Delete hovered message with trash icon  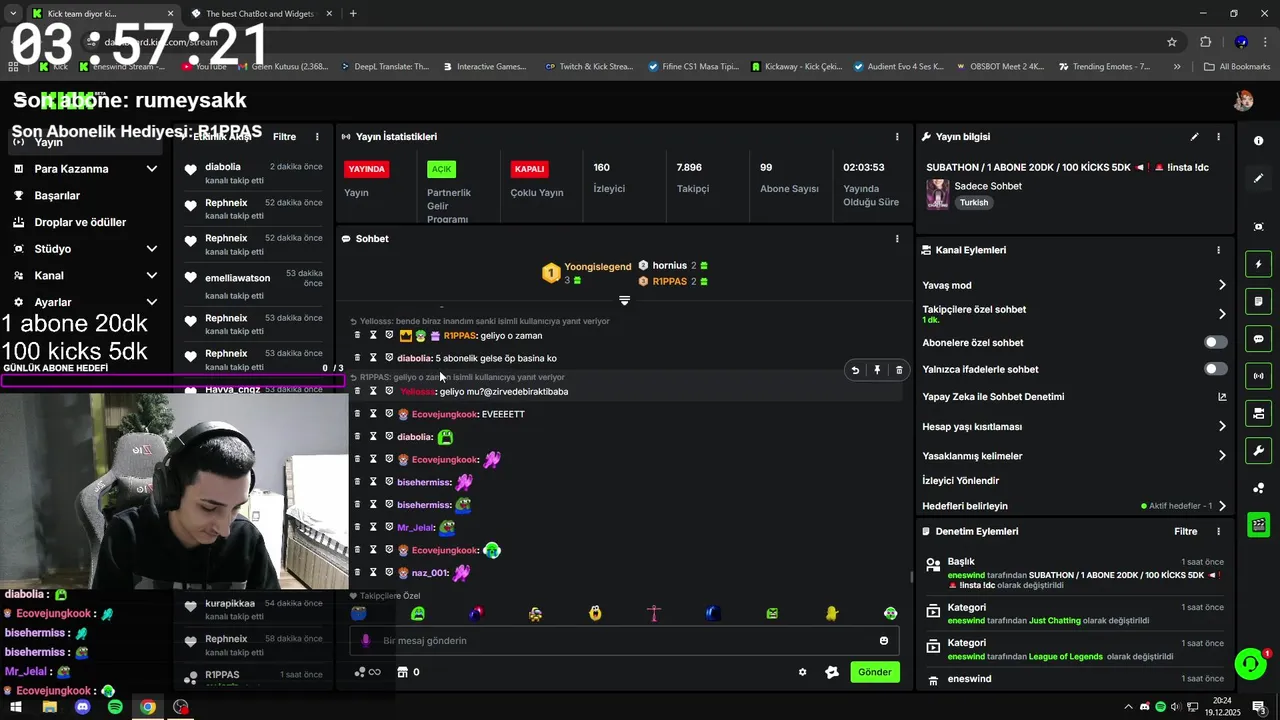(x=899, y=370)
